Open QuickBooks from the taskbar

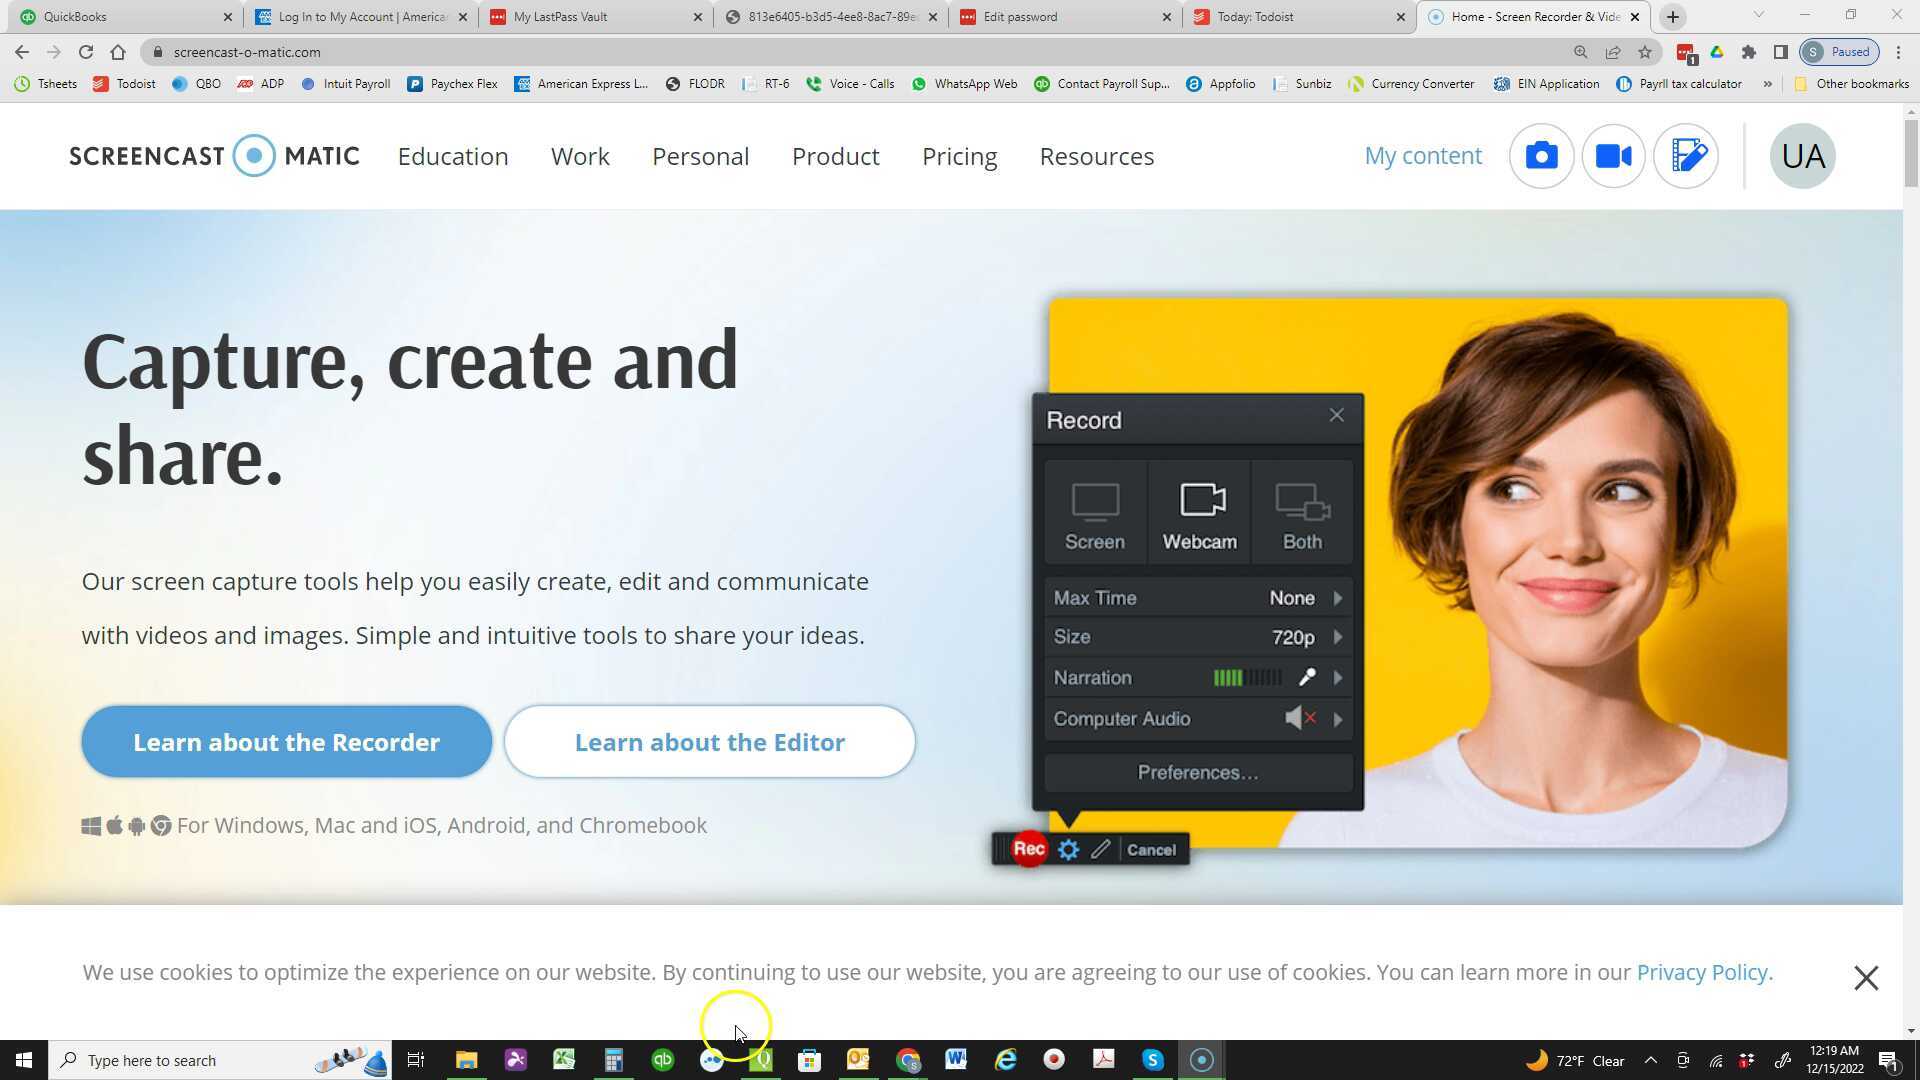[662, 1059]
